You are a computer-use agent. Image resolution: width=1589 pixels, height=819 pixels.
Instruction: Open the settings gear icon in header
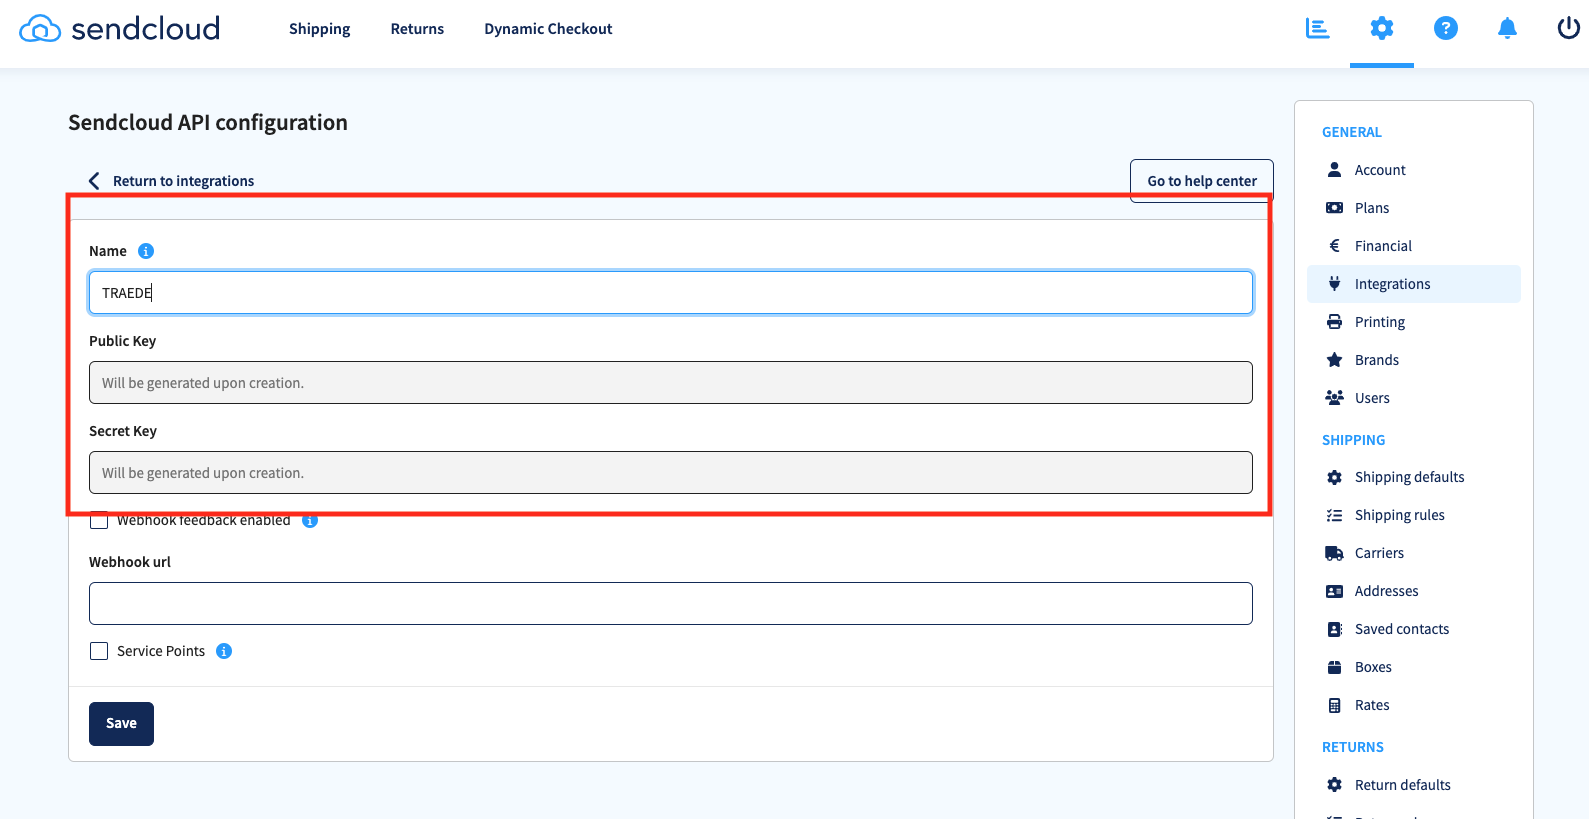tap(1382, 28)
